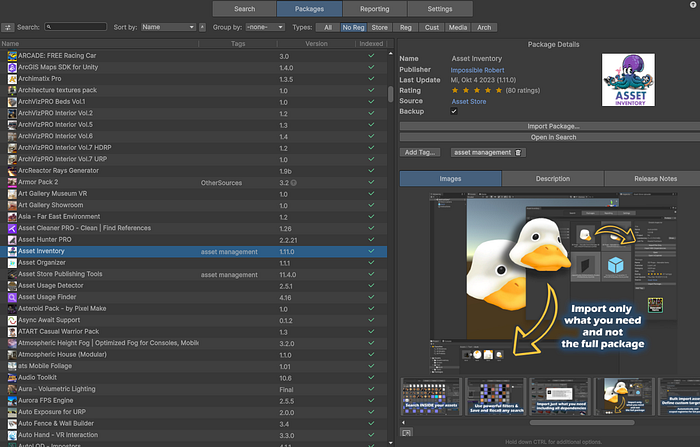Open the Group by dropdown
Image resolution: width=700 pixels, height=447 pixels.
[x=266, y=27]
